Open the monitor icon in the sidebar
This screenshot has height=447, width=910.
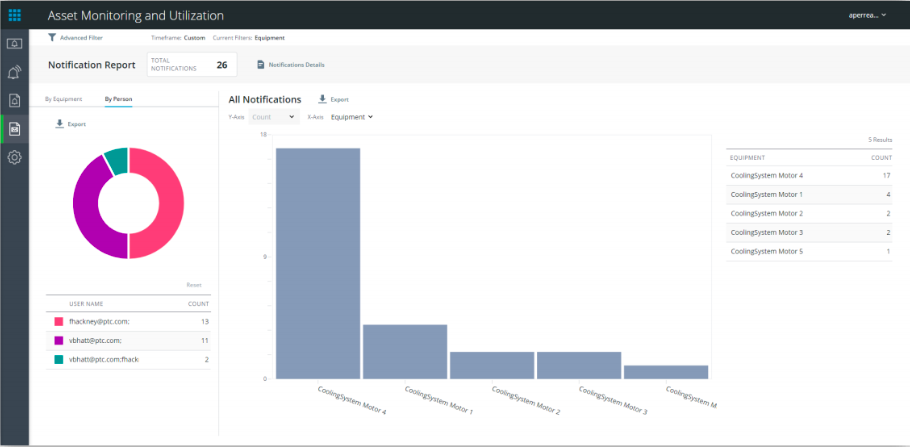tap(15, 44)
